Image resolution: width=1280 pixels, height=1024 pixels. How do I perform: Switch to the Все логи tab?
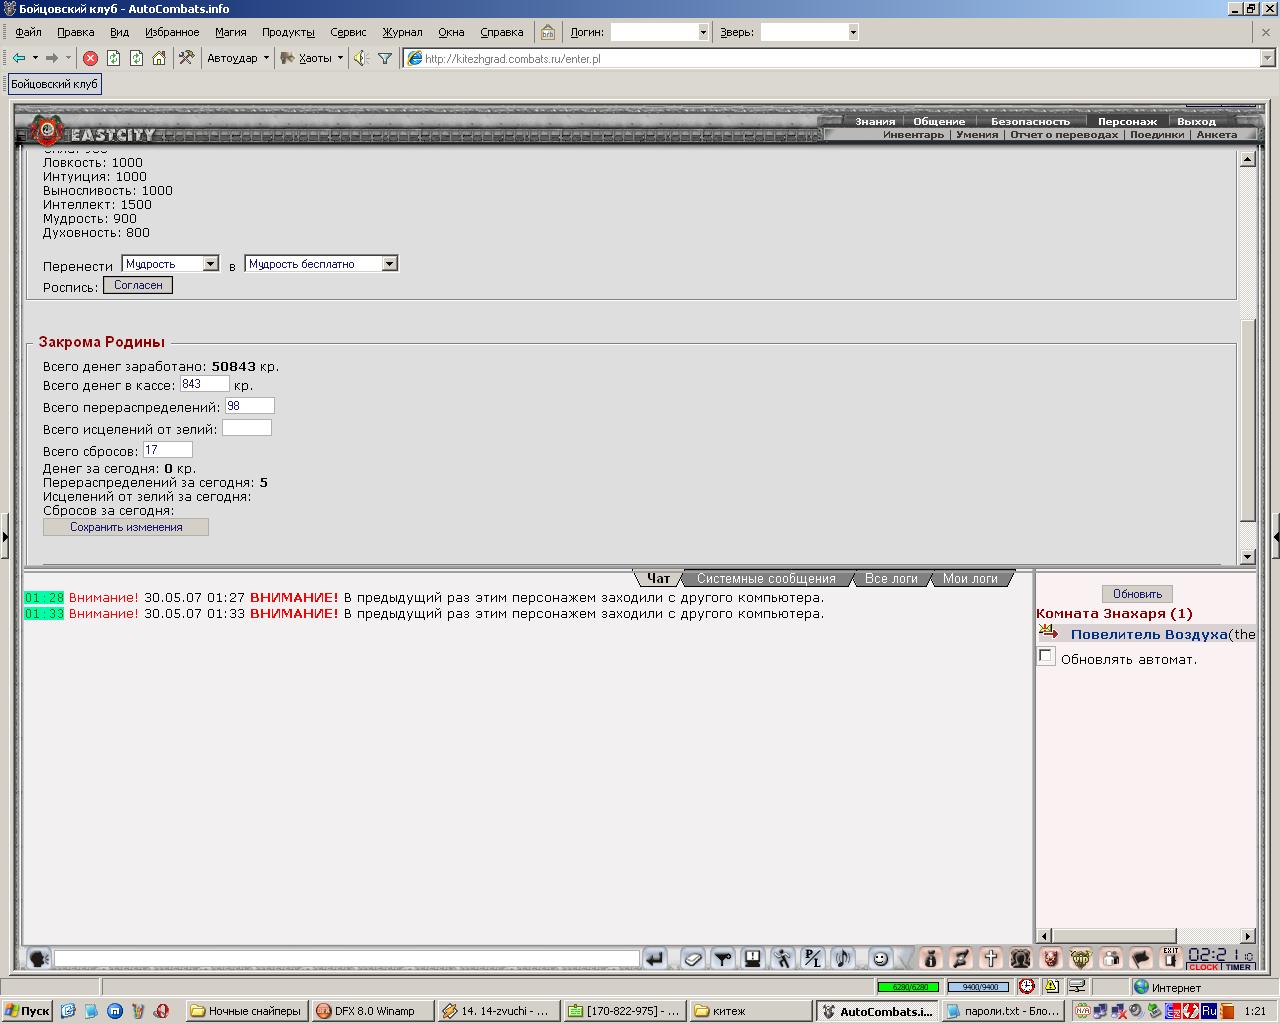[891, 578]
